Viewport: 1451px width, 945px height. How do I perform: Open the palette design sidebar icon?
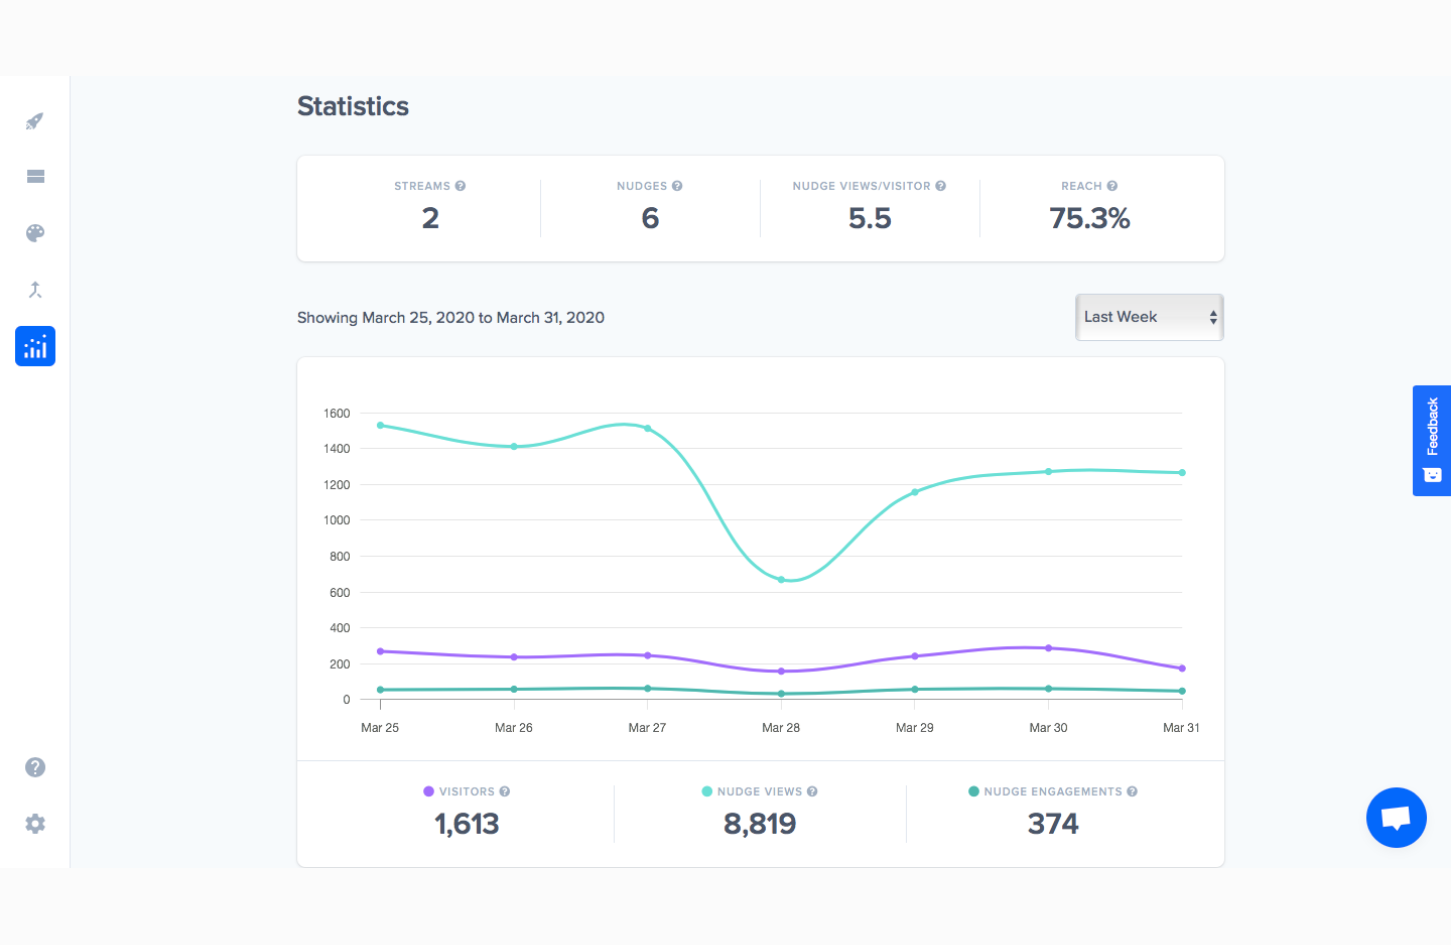(x=35, y=233)
